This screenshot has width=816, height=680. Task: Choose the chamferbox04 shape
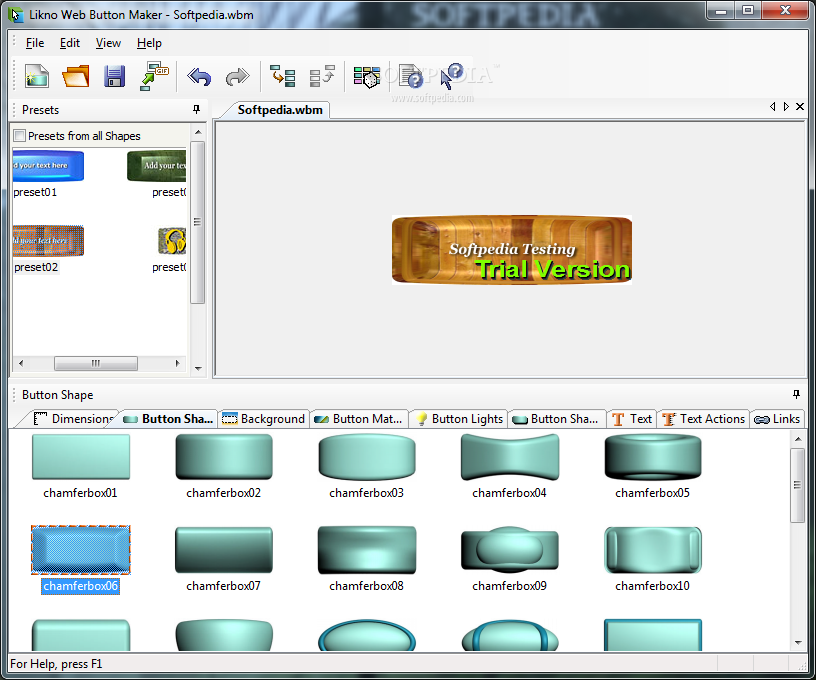pos(510,457)
